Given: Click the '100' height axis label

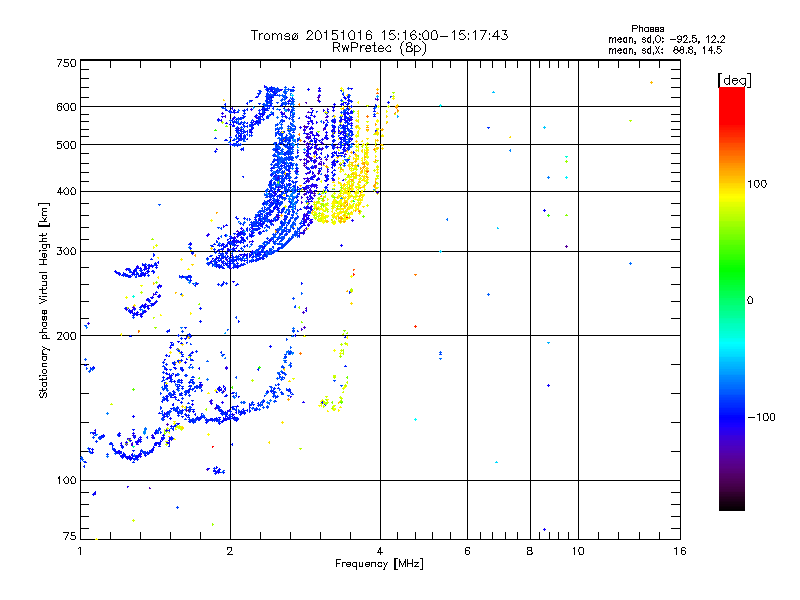Looking at the screenshot, I should point(66,480).
